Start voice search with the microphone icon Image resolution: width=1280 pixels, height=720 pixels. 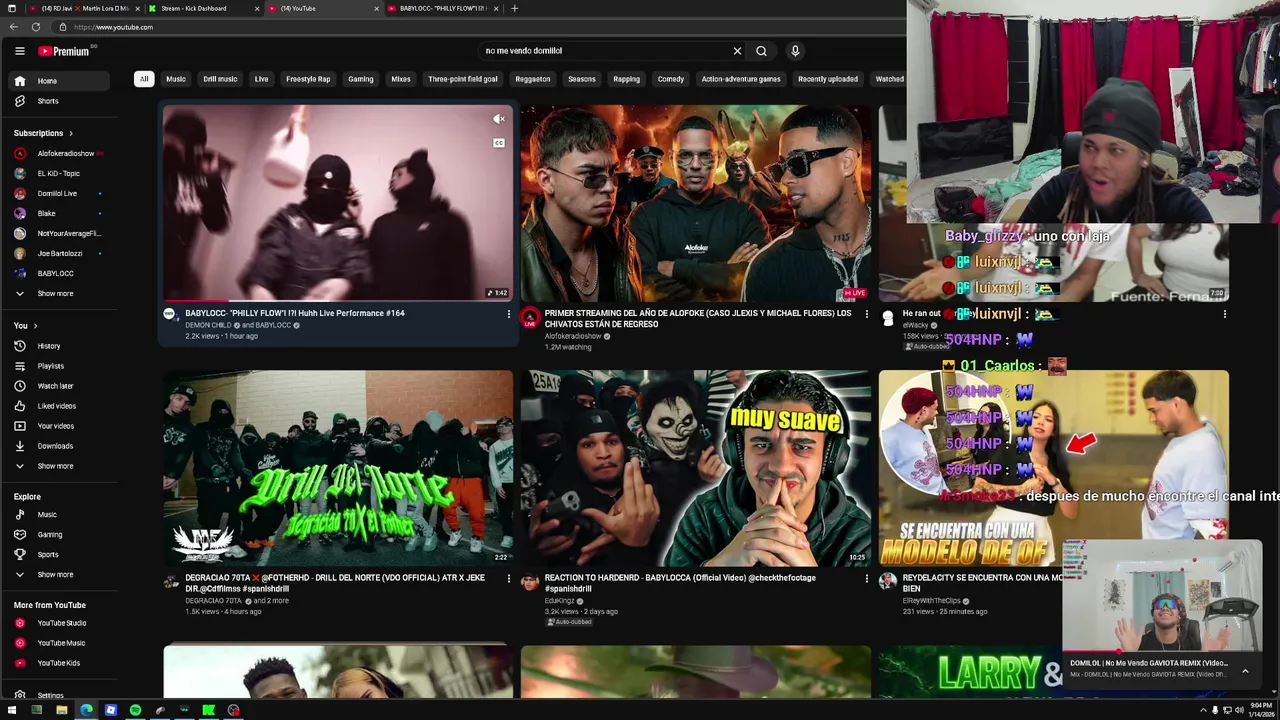795,51
